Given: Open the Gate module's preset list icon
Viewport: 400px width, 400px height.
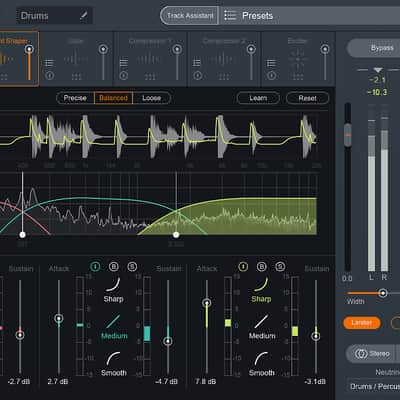Looking at the screenshot, I should point(49,63).
